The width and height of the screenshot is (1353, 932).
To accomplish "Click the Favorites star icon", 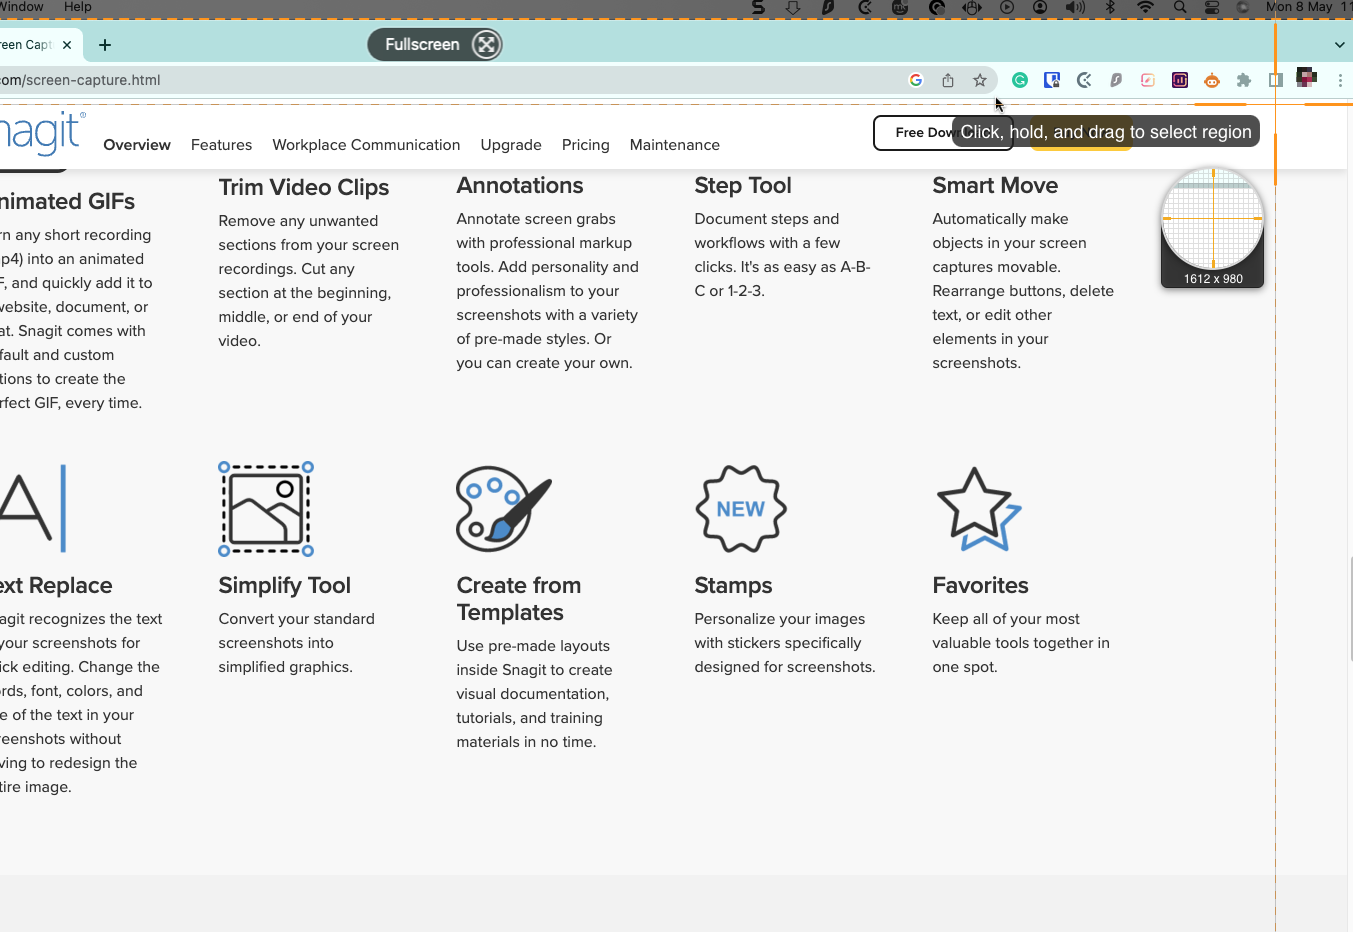I will [978, 509].
